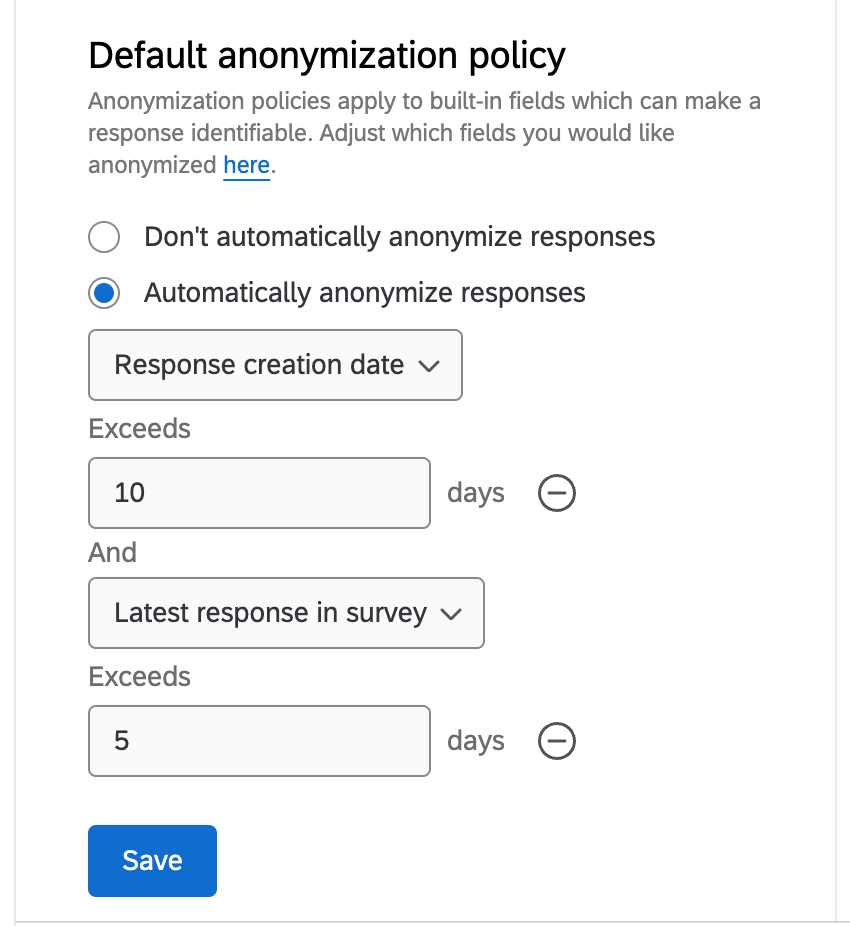
Task: Expand the condition type selector showing Response creation date
Action: 275,365
